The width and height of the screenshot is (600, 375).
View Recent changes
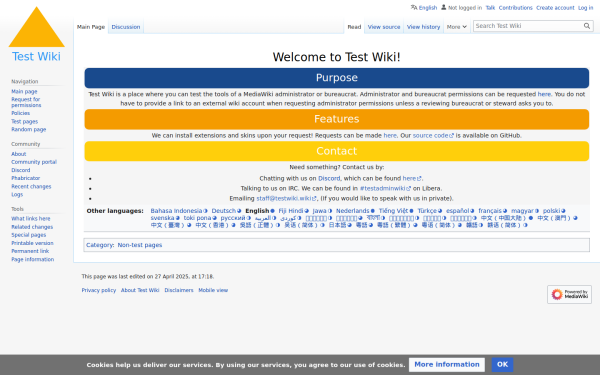click(x=31, y=186)
